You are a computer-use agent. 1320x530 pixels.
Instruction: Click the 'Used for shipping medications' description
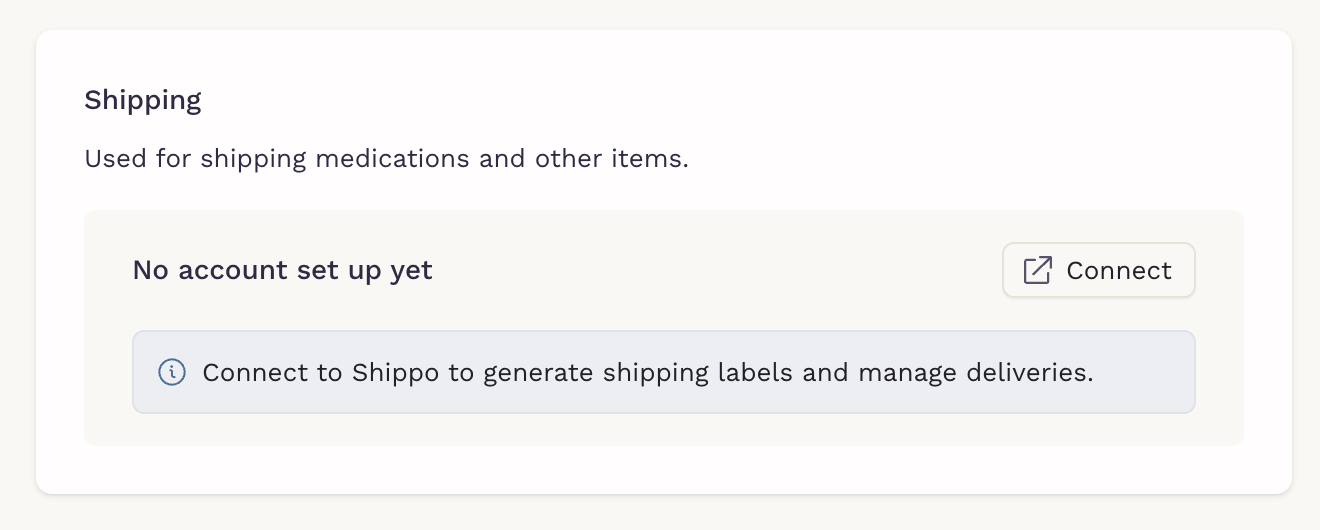(387, 159)
